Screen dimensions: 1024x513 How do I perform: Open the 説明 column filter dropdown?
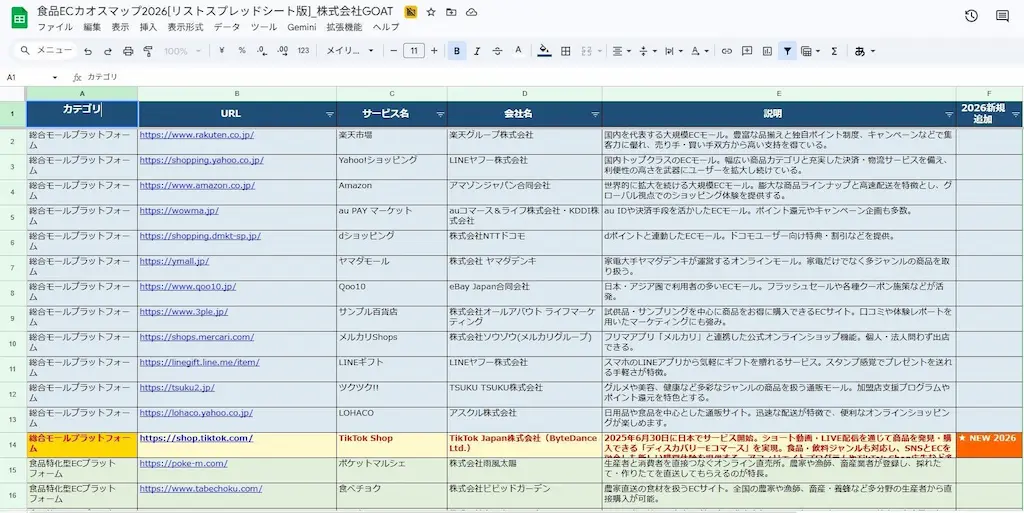tap(949, 114)
